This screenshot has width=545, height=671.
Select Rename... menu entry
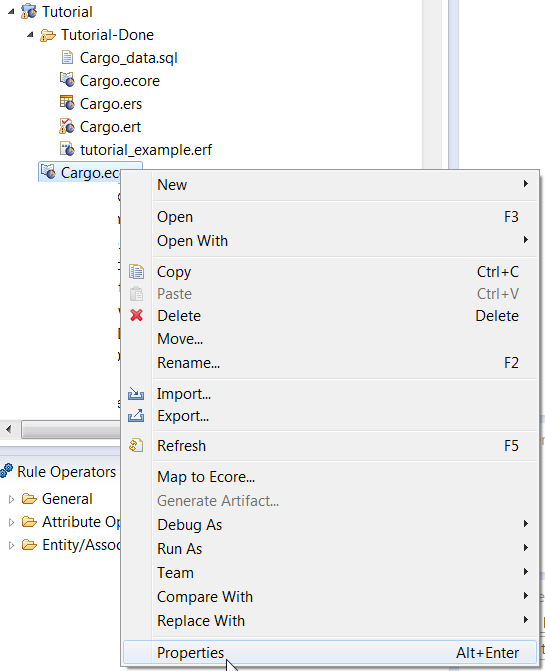coord(329,363)
